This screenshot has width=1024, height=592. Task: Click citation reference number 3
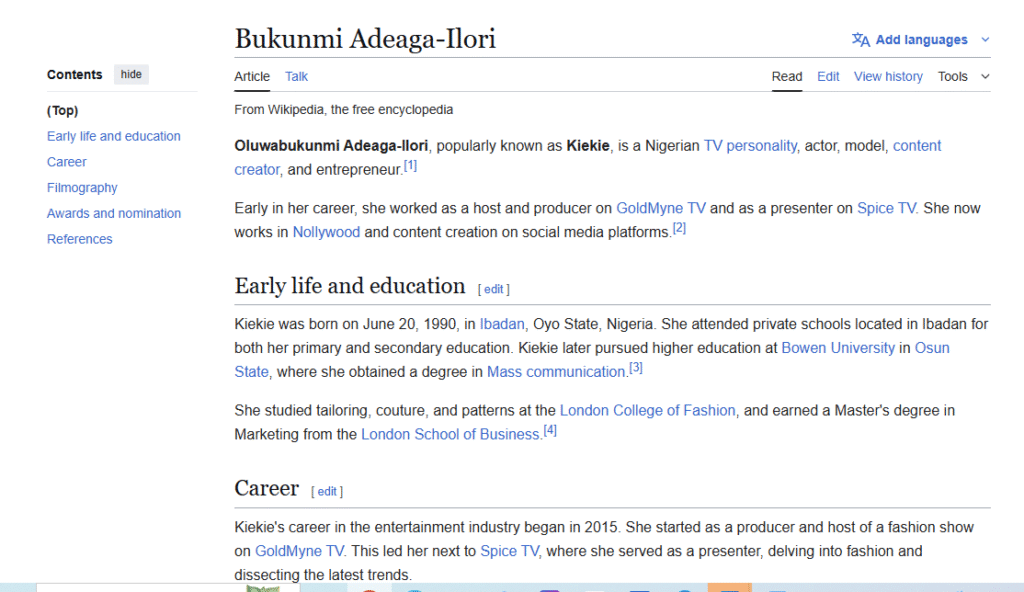pos(635,368)
